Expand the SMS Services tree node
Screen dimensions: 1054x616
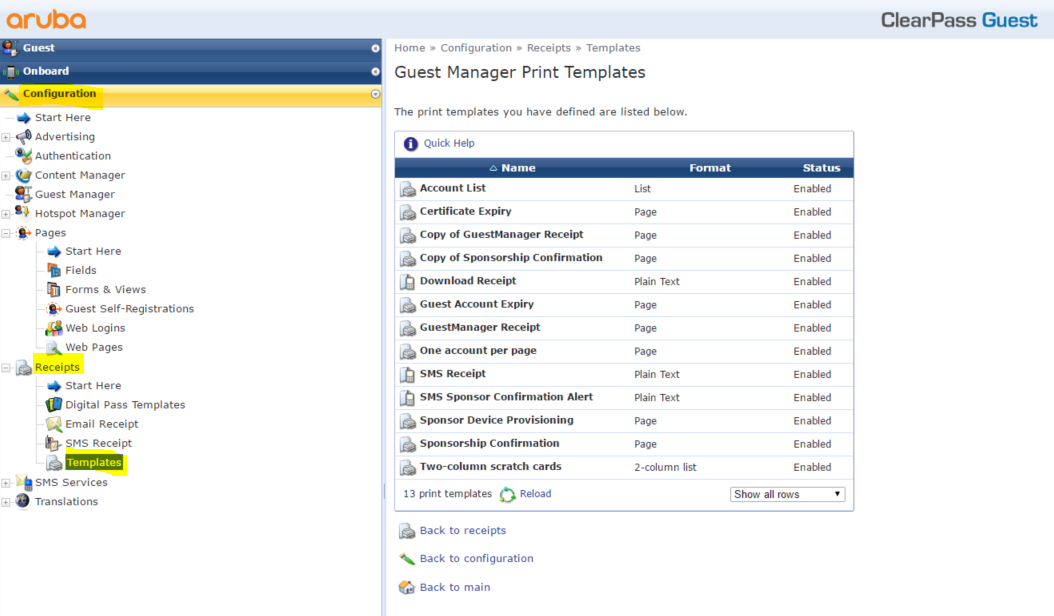pos(6,483)
